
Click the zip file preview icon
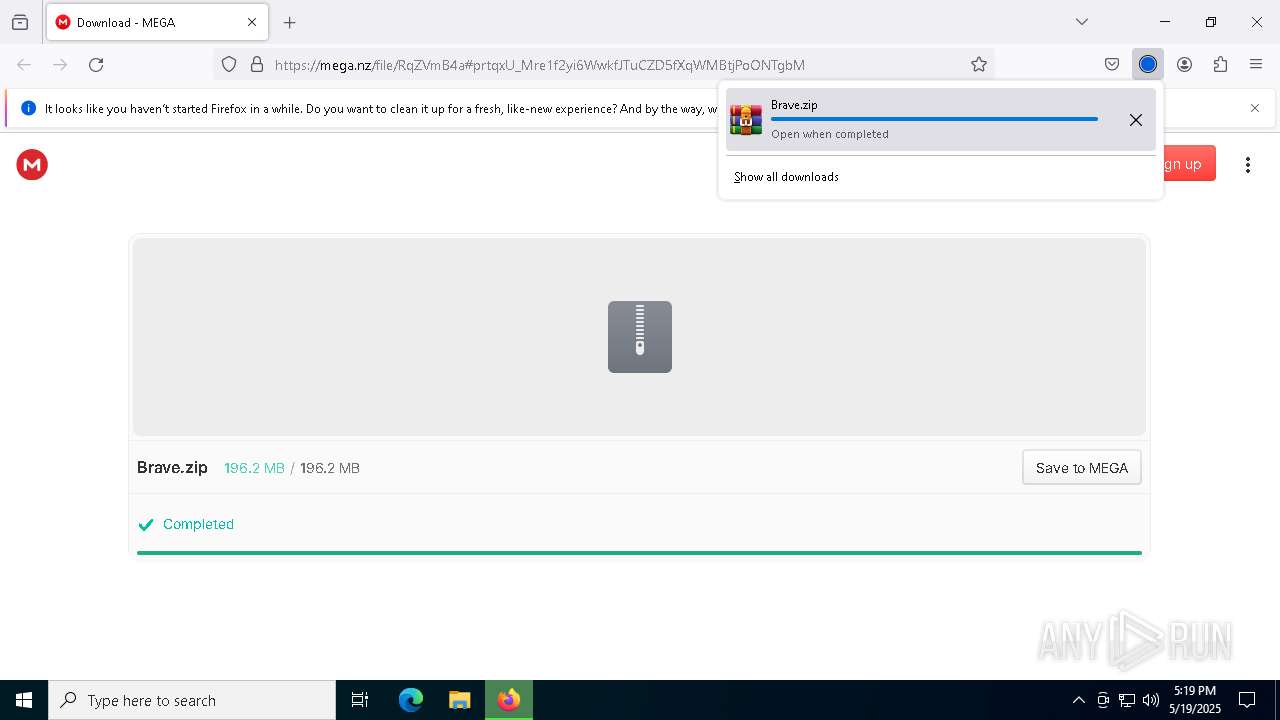[640, 337]
